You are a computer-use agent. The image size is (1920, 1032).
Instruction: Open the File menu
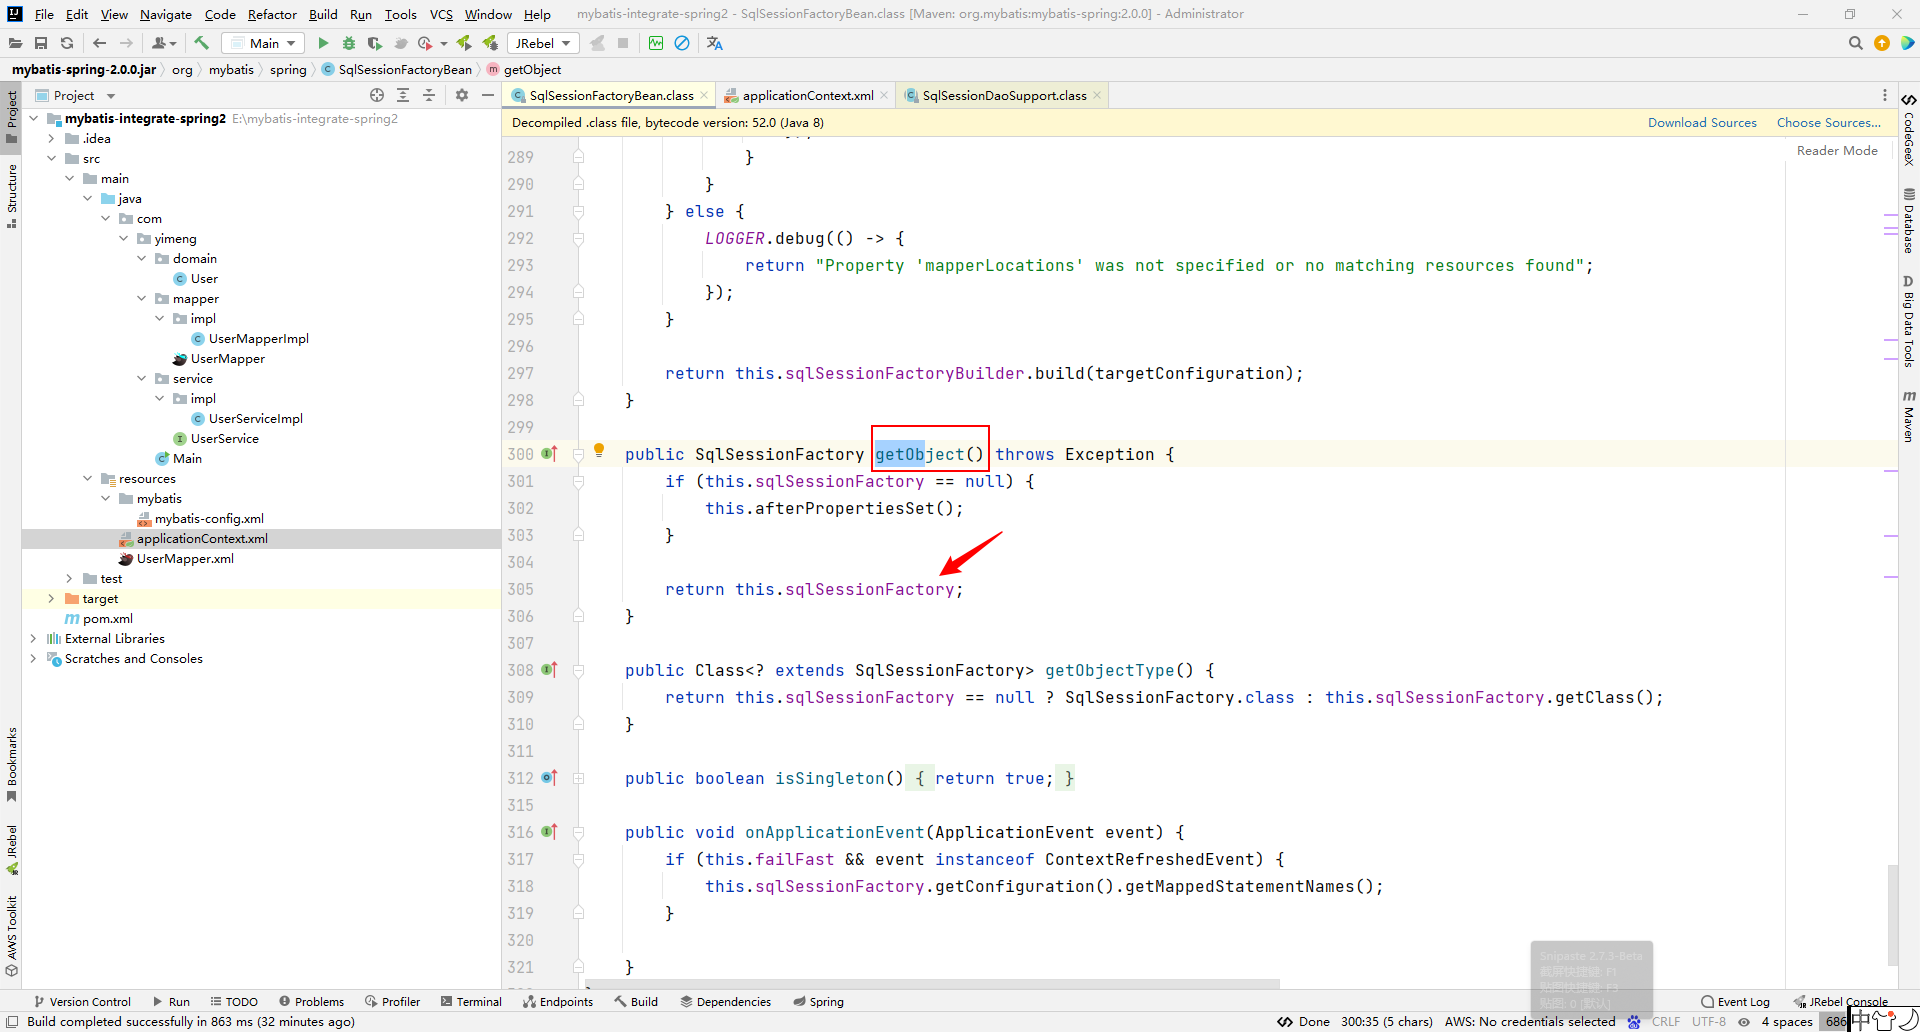click(x=44, y=14)
